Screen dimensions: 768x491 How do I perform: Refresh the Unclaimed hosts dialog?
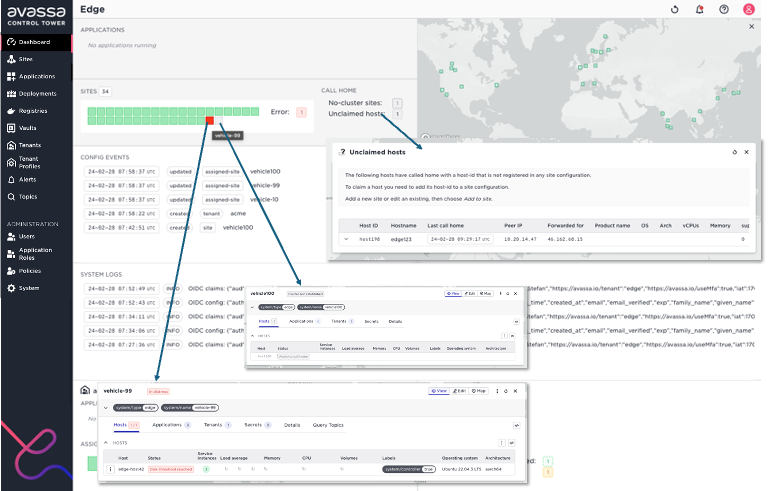point(734,152)
